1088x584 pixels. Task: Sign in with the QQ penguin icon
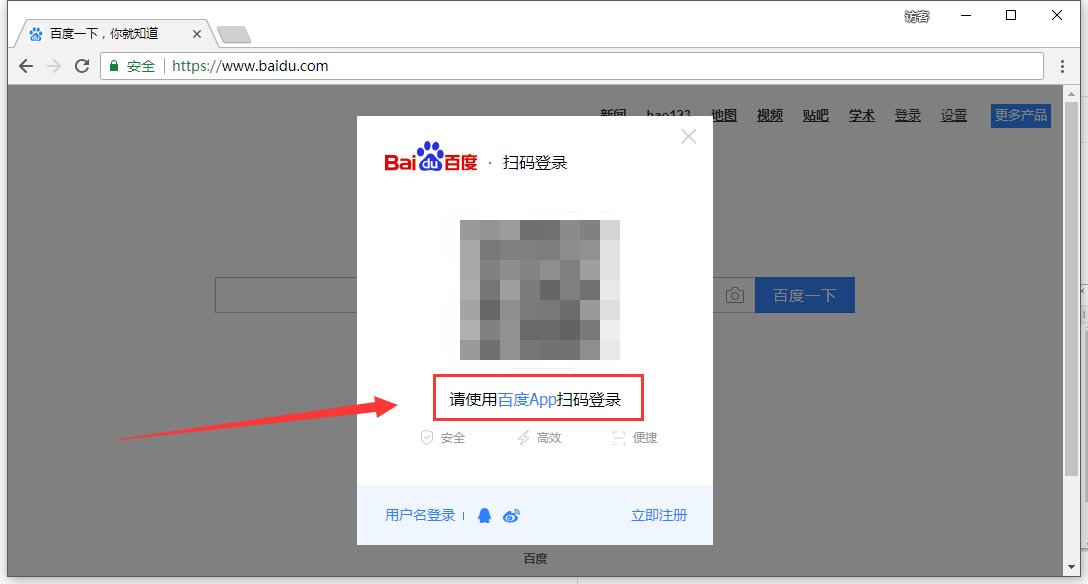pyautogui.click(x=484, y=515)
